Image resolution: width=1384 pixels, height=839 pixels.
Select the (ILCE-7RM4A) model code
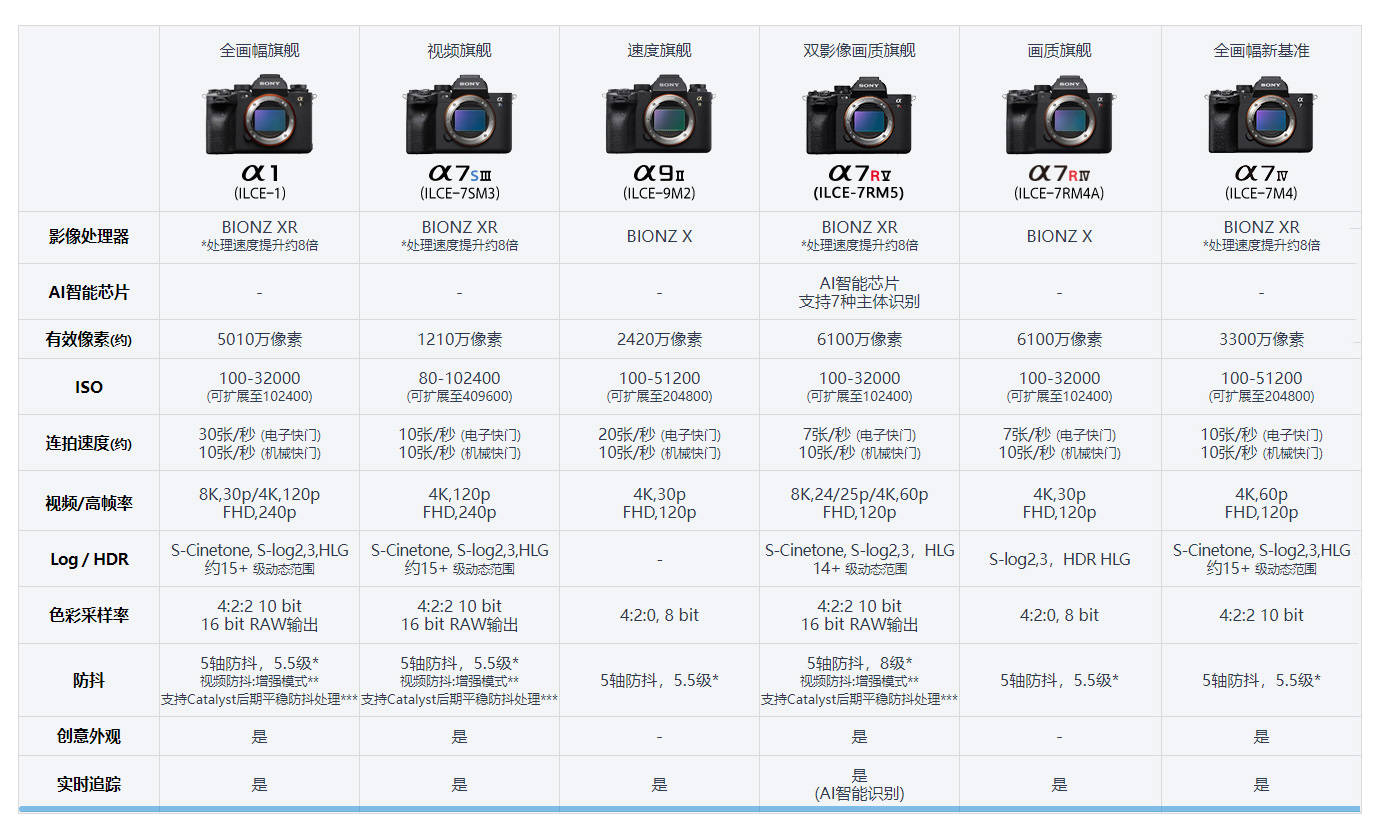click(x=1060, y=193)
